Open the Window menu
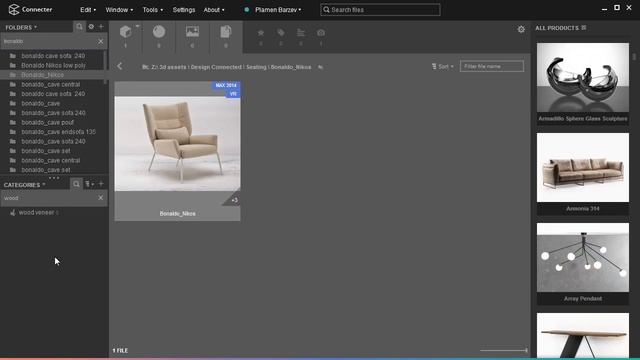The width and height of the screenshot is (640, 360). click(x=119, y=10)
